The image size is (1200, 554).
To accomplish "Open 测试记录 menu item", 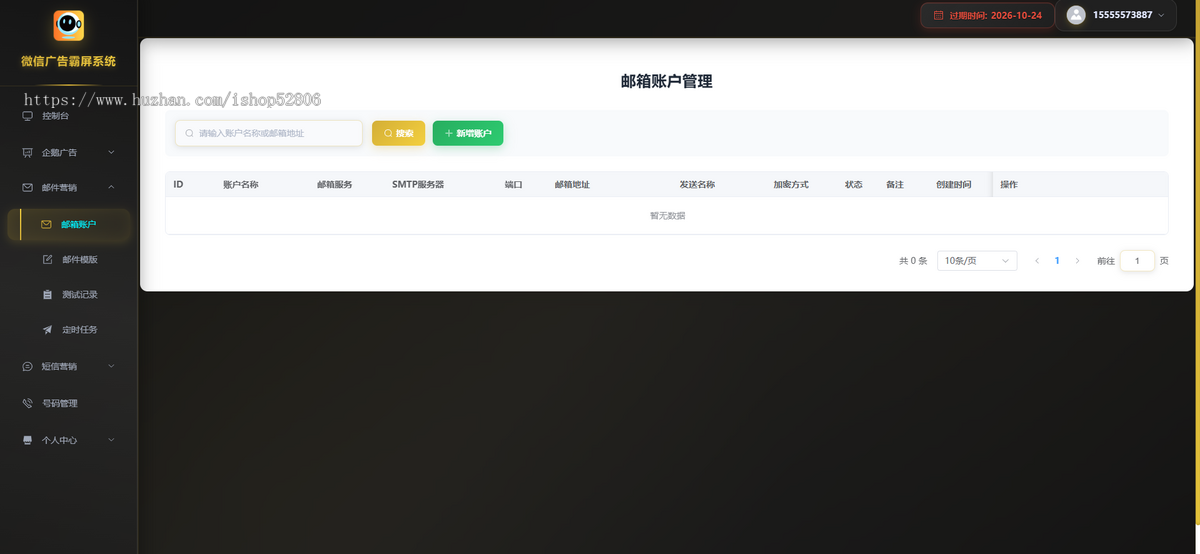I will click(x=69, y=295).
